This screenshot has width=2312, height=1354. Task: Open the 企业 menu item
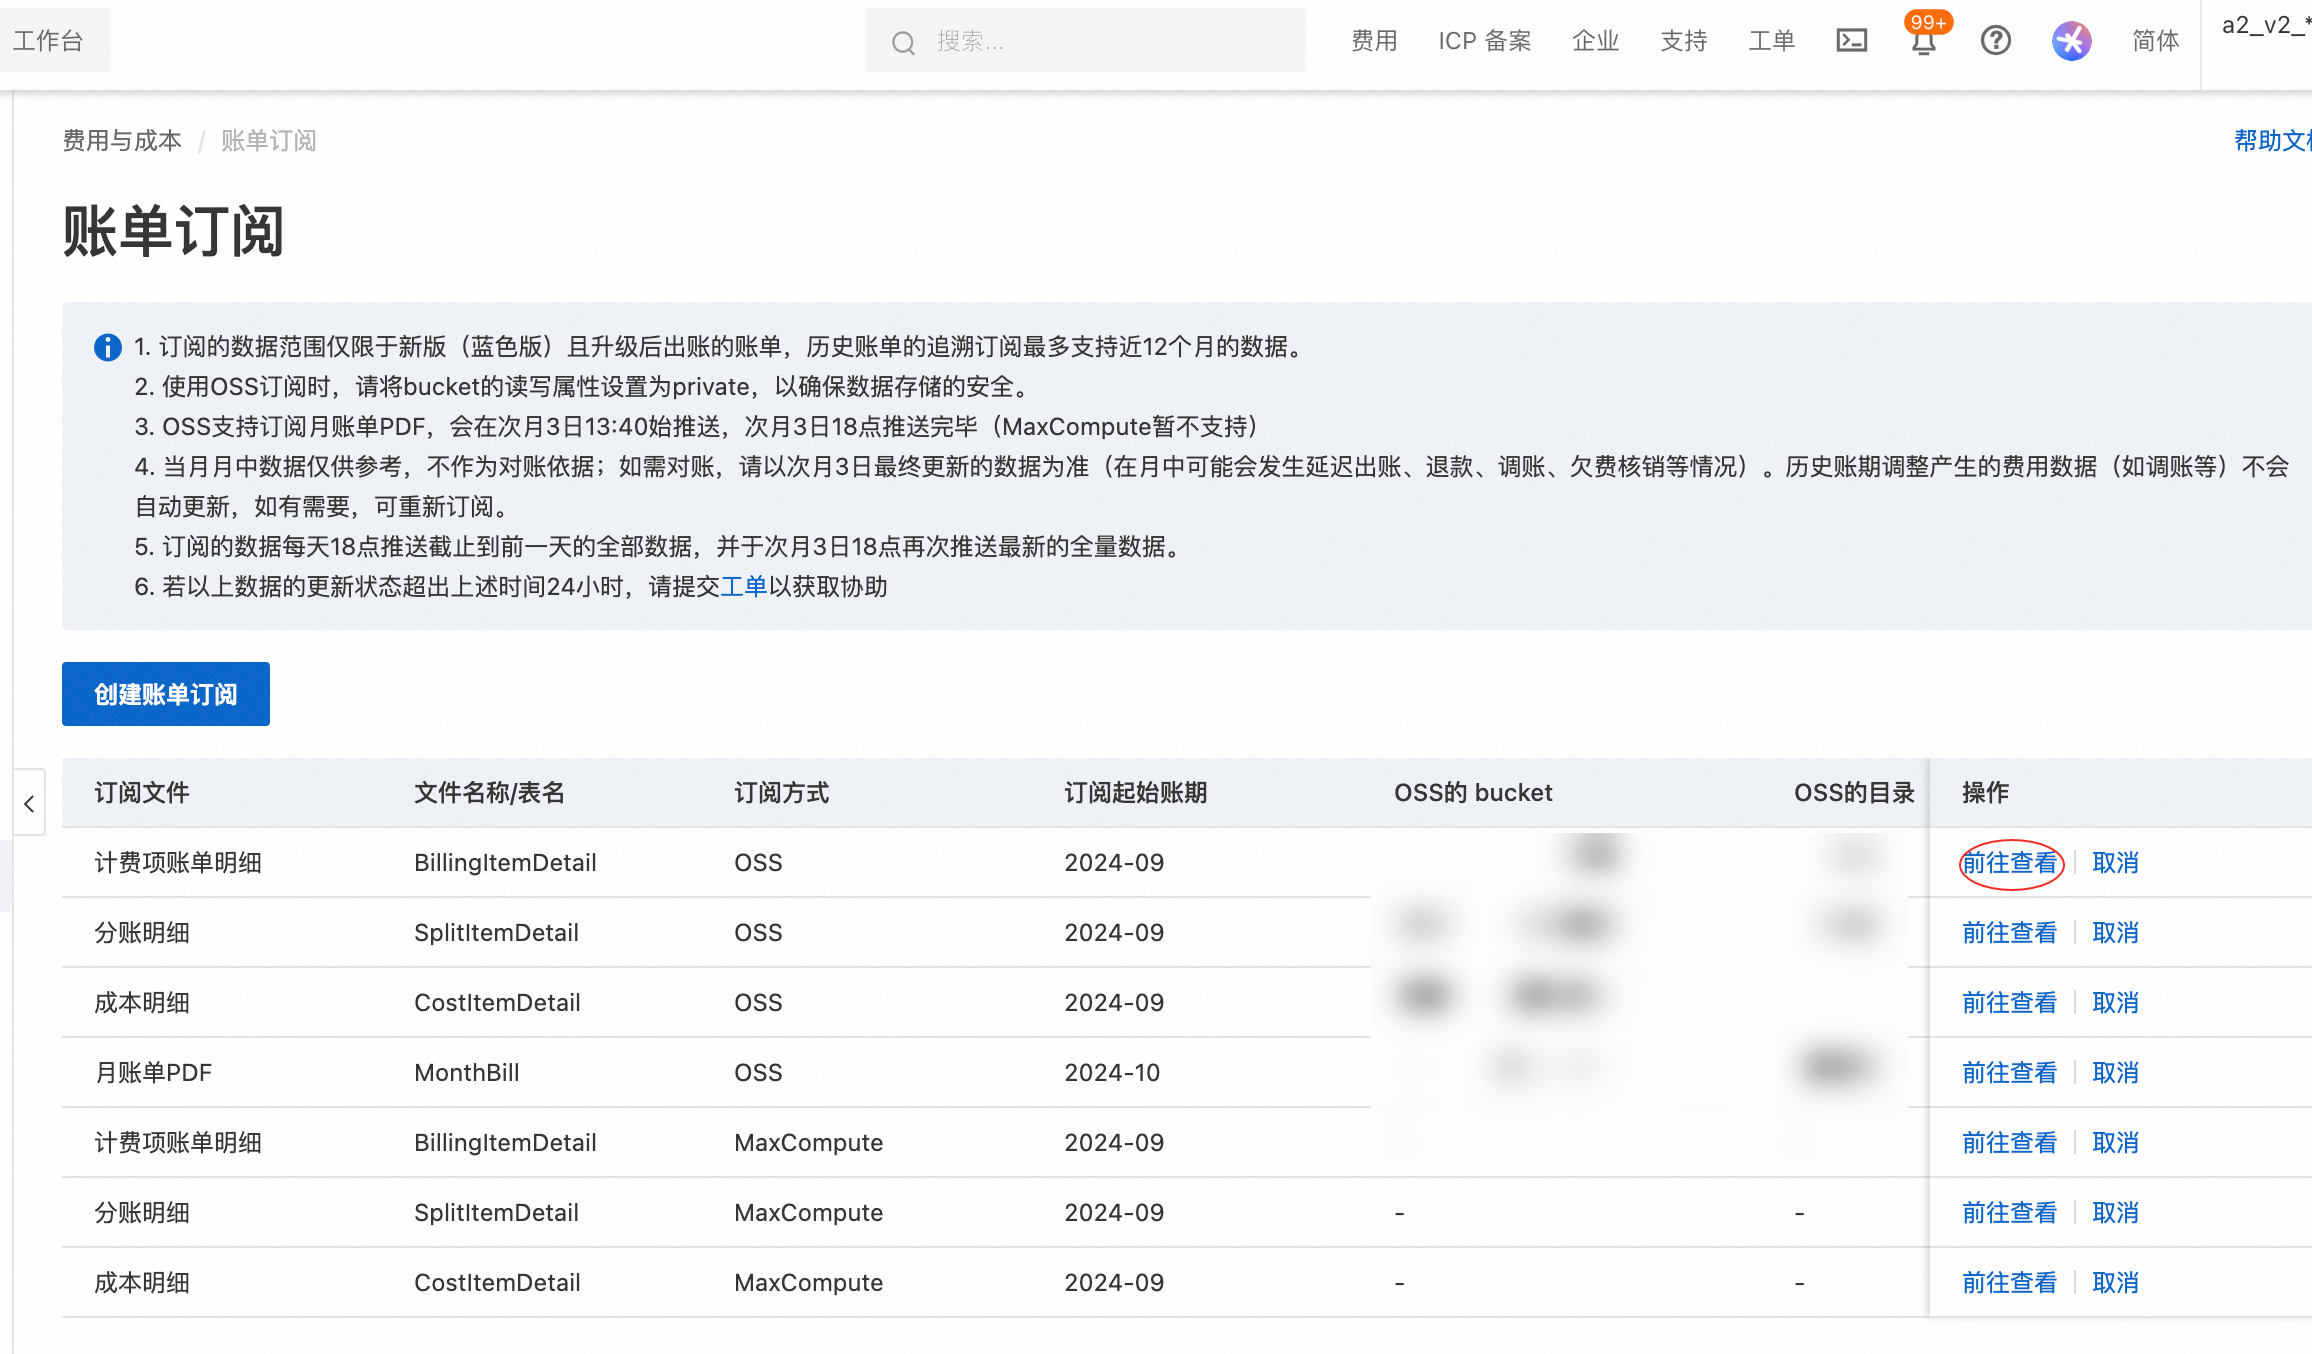pyautogui.click(x=1595, y=41)
